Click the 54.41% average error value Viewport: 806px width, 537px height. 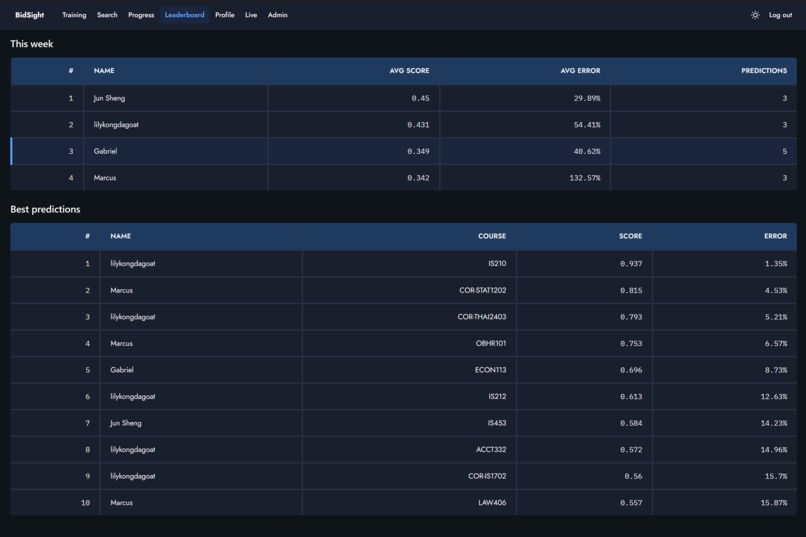[587, 125]
